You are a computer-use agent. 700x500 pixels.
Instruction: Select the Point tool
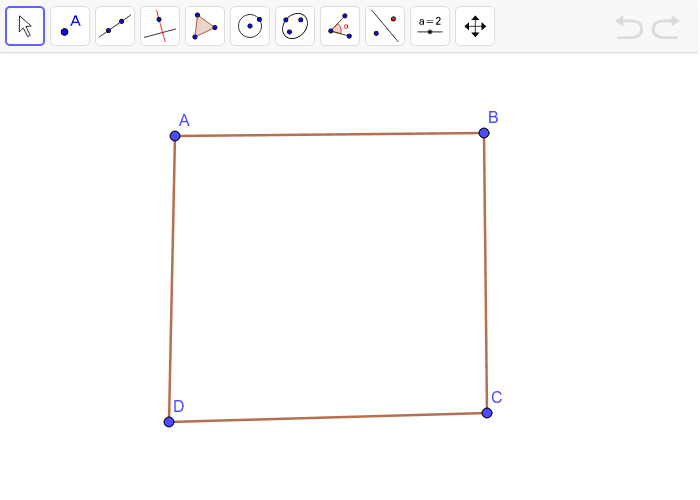[70, 26]
